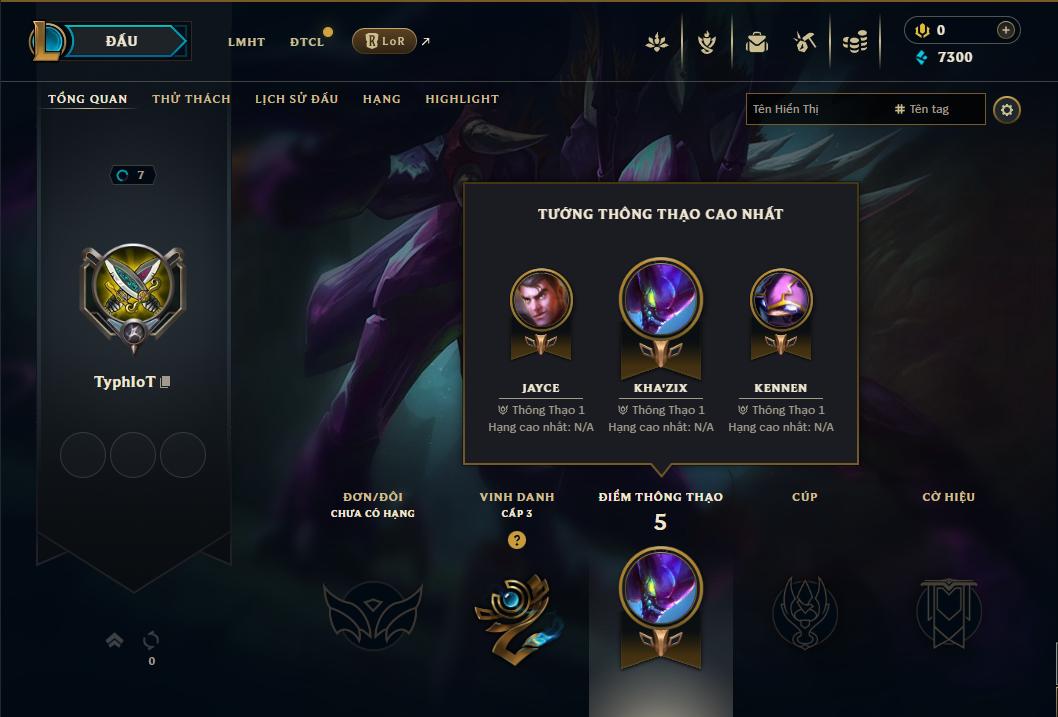Click the profile settings gear icon
Screen dimensions: 1058x717
click(x=1007, y=110)
